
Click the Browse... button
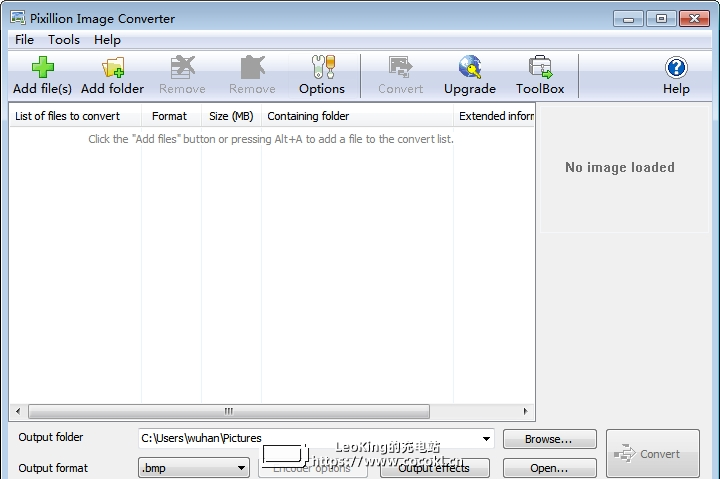point(550,439)
